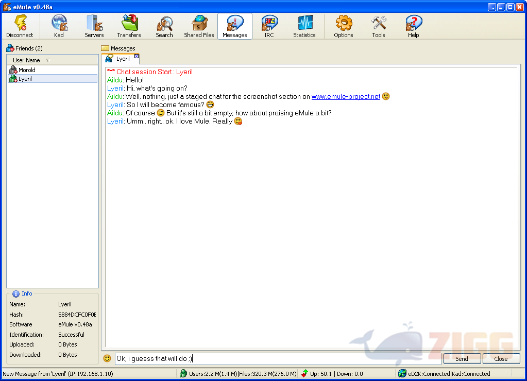Click the Downloaded value 0 Bytes

point(68,355)
